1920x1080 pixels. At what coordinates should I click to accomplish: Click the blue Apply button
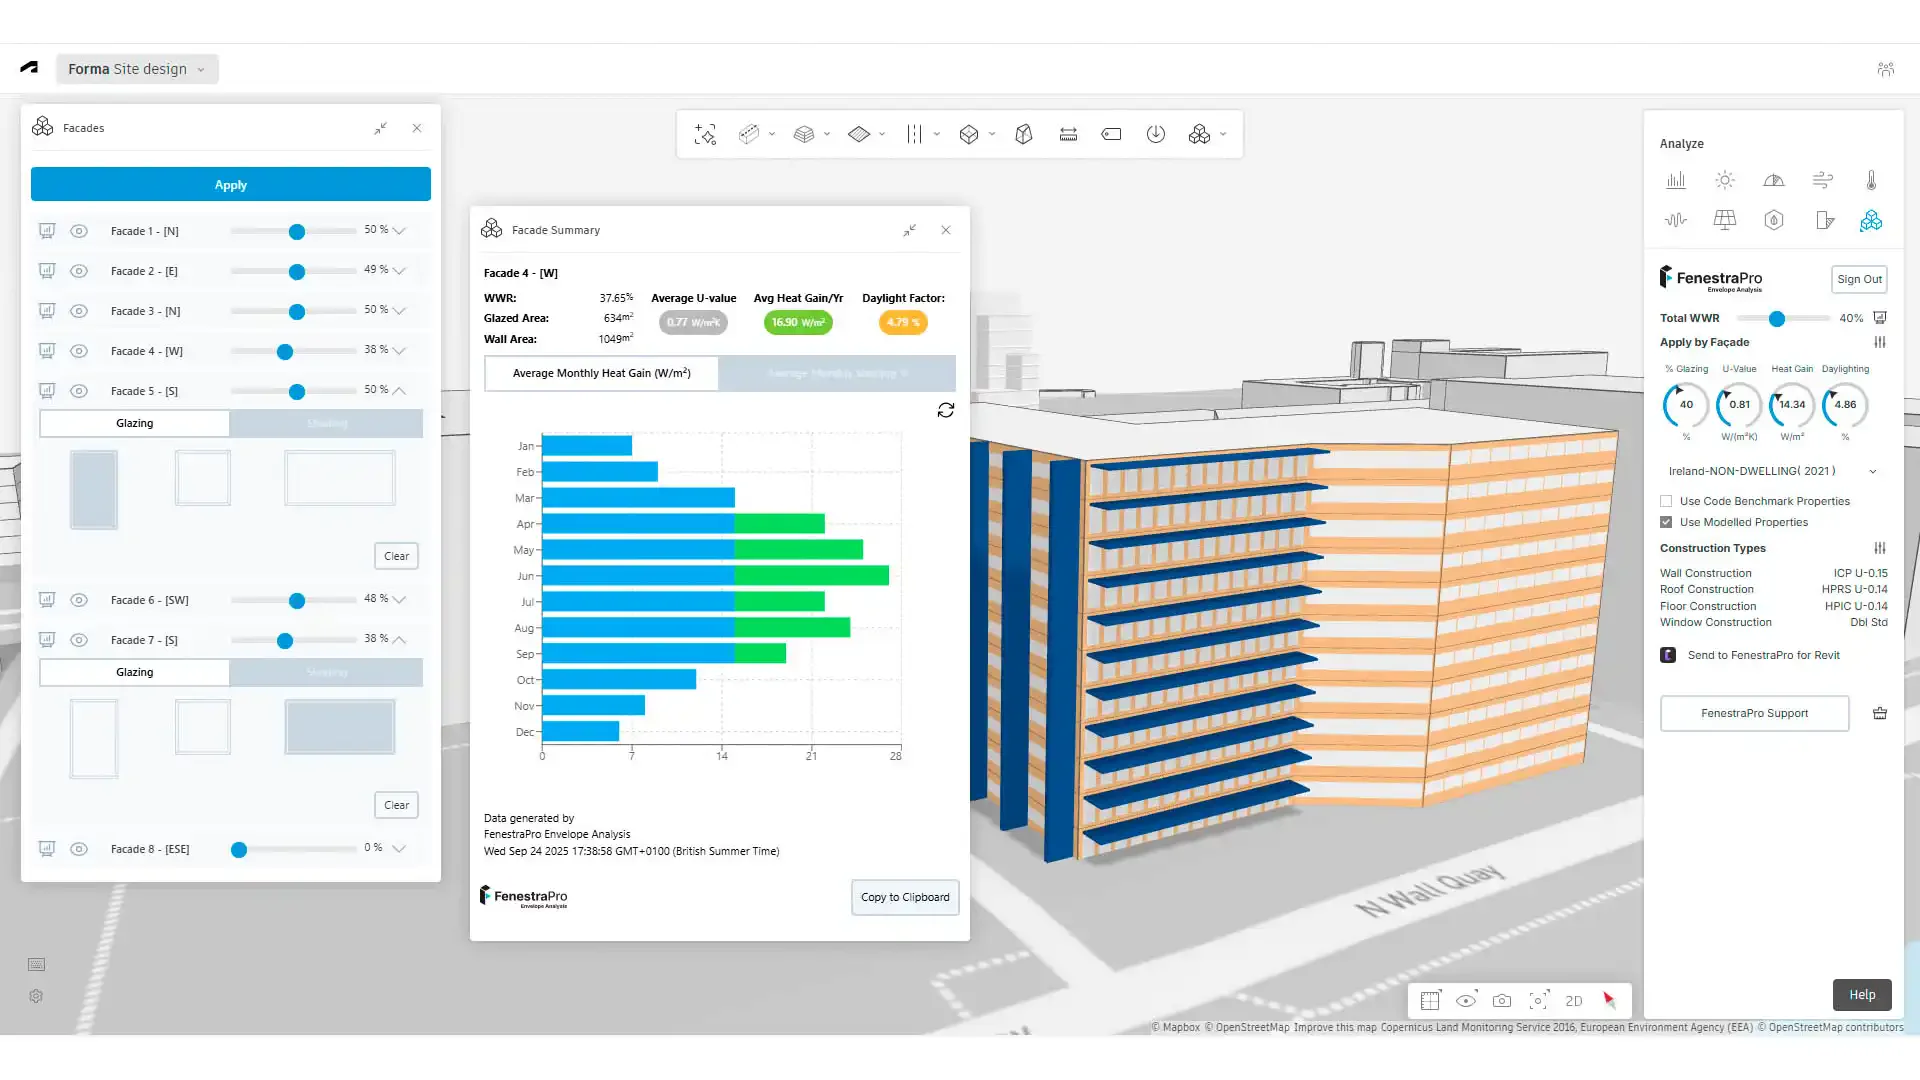pyautogui.click(x=231, y=185)
